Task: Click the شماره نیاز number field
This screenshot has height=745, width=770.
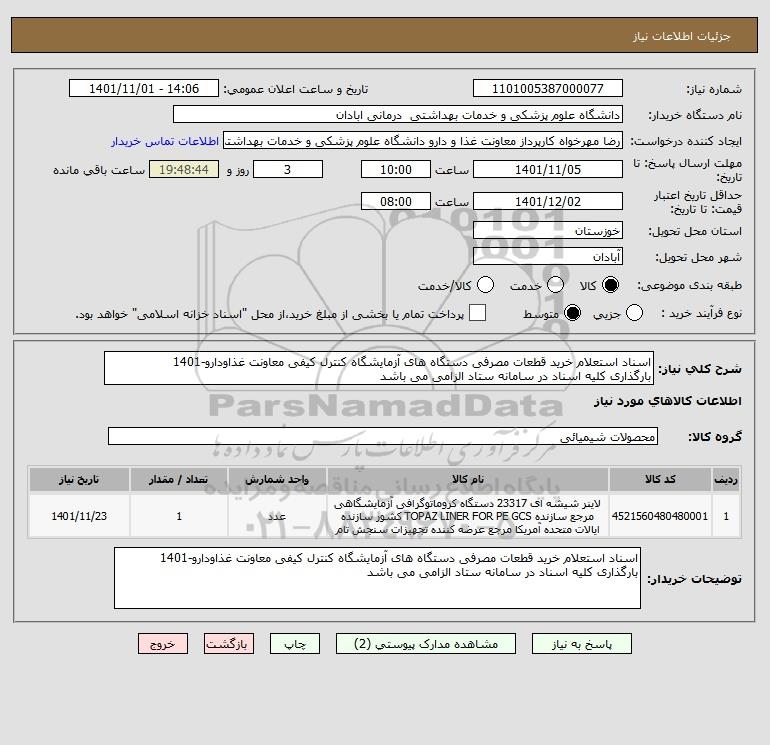Action: [548, 88]
